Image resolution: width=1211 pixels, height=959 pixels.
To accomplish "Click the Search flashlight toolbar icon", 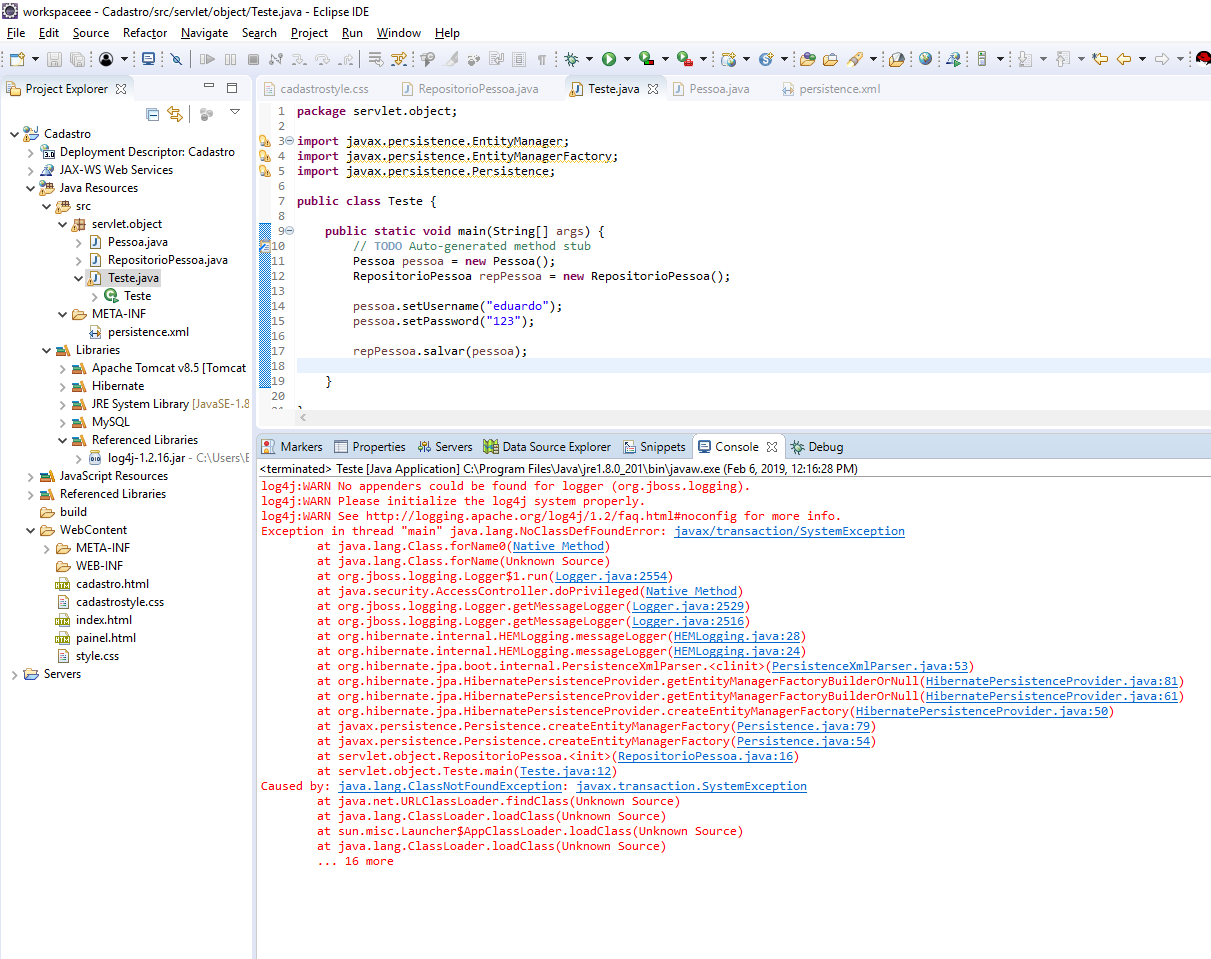I will point(855,59).
